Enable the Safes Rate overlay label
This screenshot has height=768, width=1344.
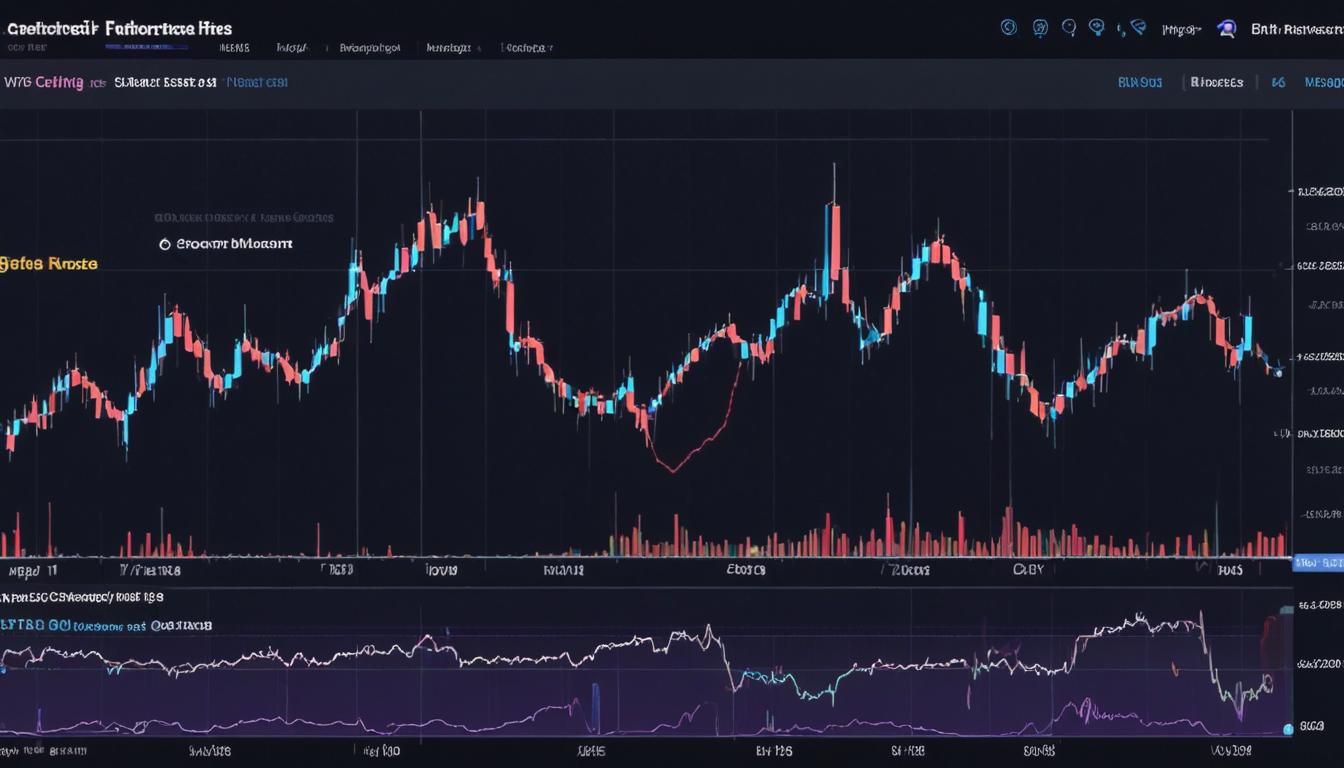click(x=50, y=264)
